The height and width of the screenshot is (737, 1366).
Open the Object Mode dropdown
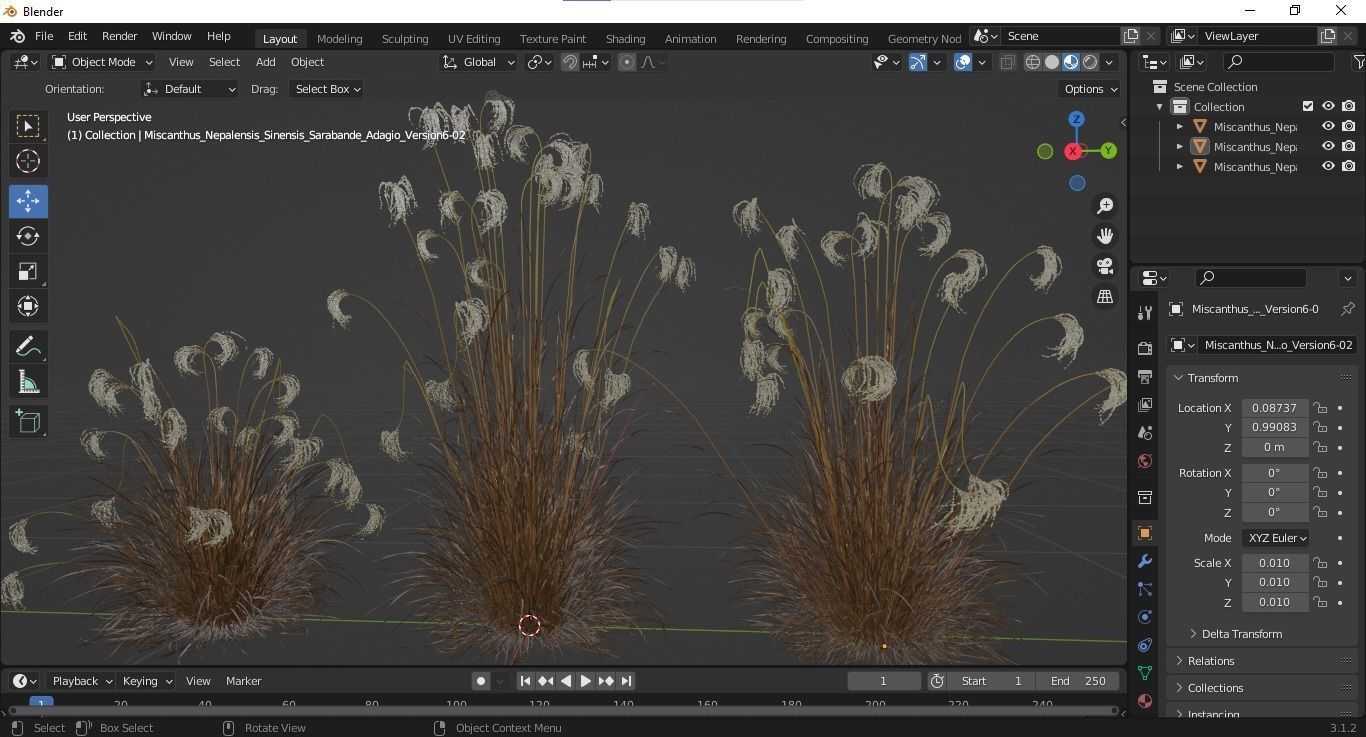point(102,62)
